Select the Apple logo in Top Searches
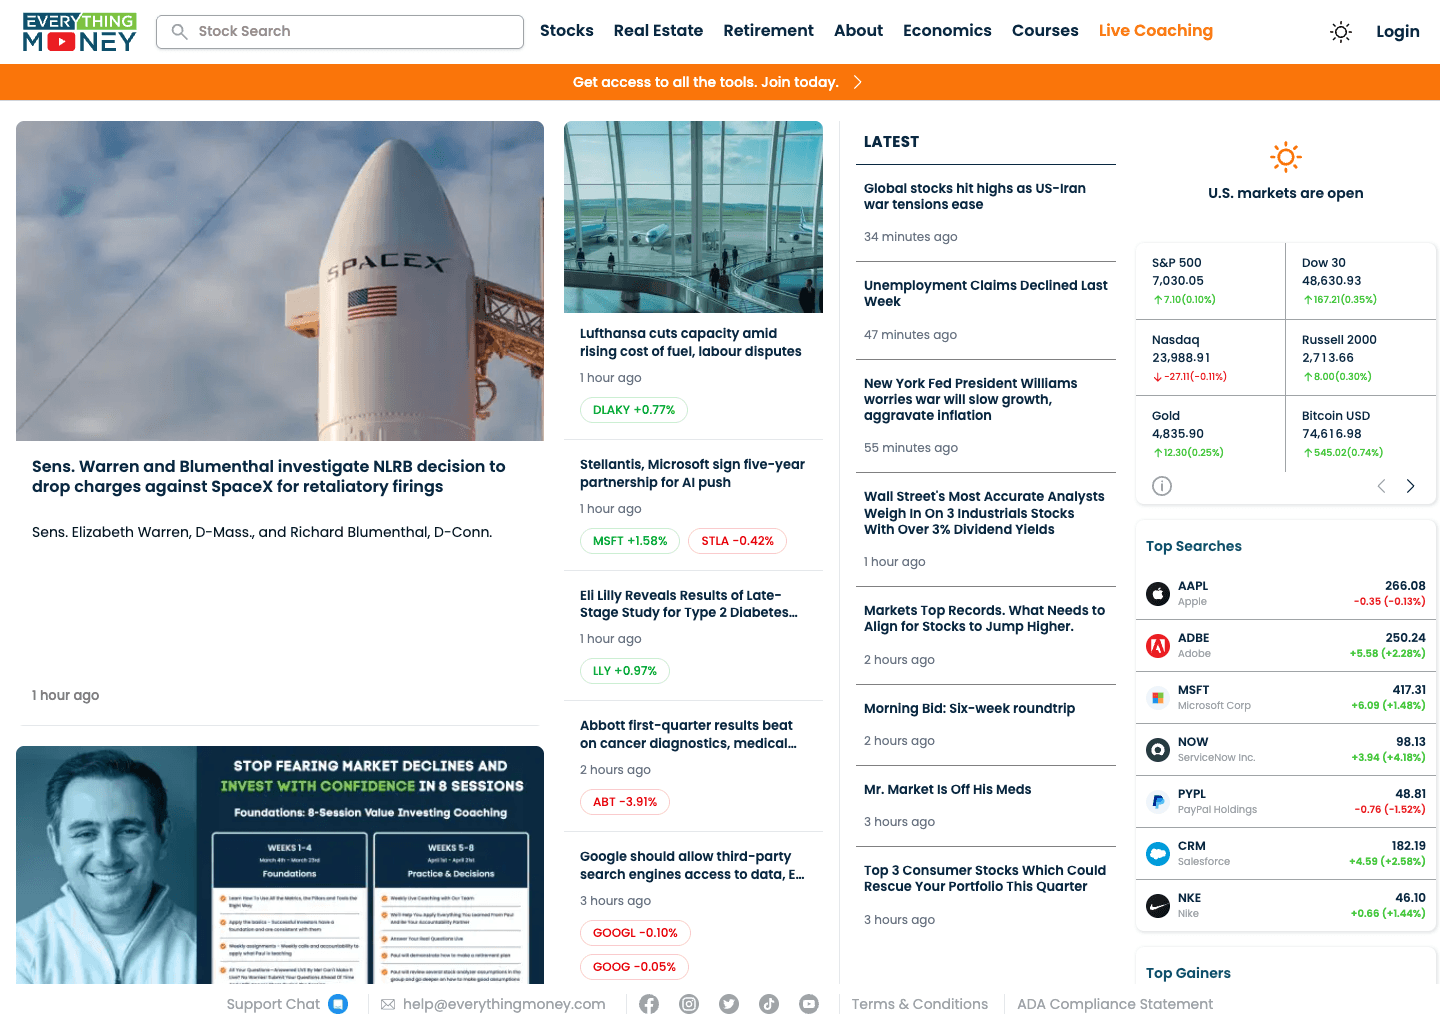This screenshot has height=1024, width=1440. 1157,593
